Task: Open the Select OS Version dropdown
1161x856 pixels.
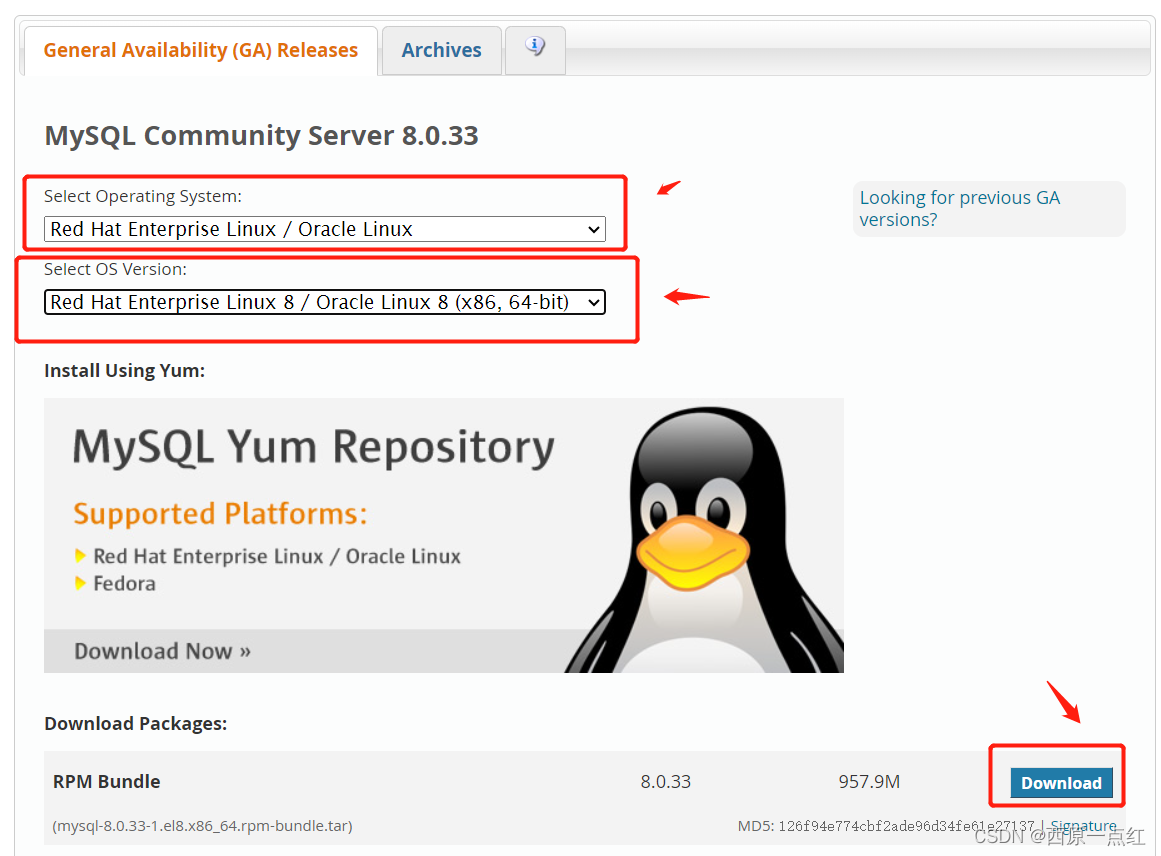Action: click(324, 302)
